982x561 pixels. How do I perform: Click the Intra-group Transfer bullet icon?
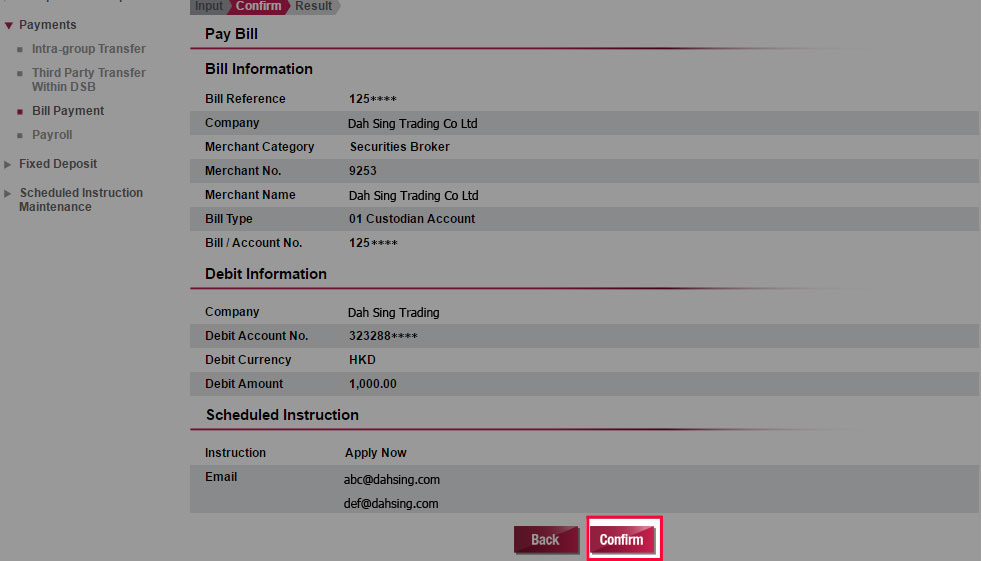click(20, 49)
